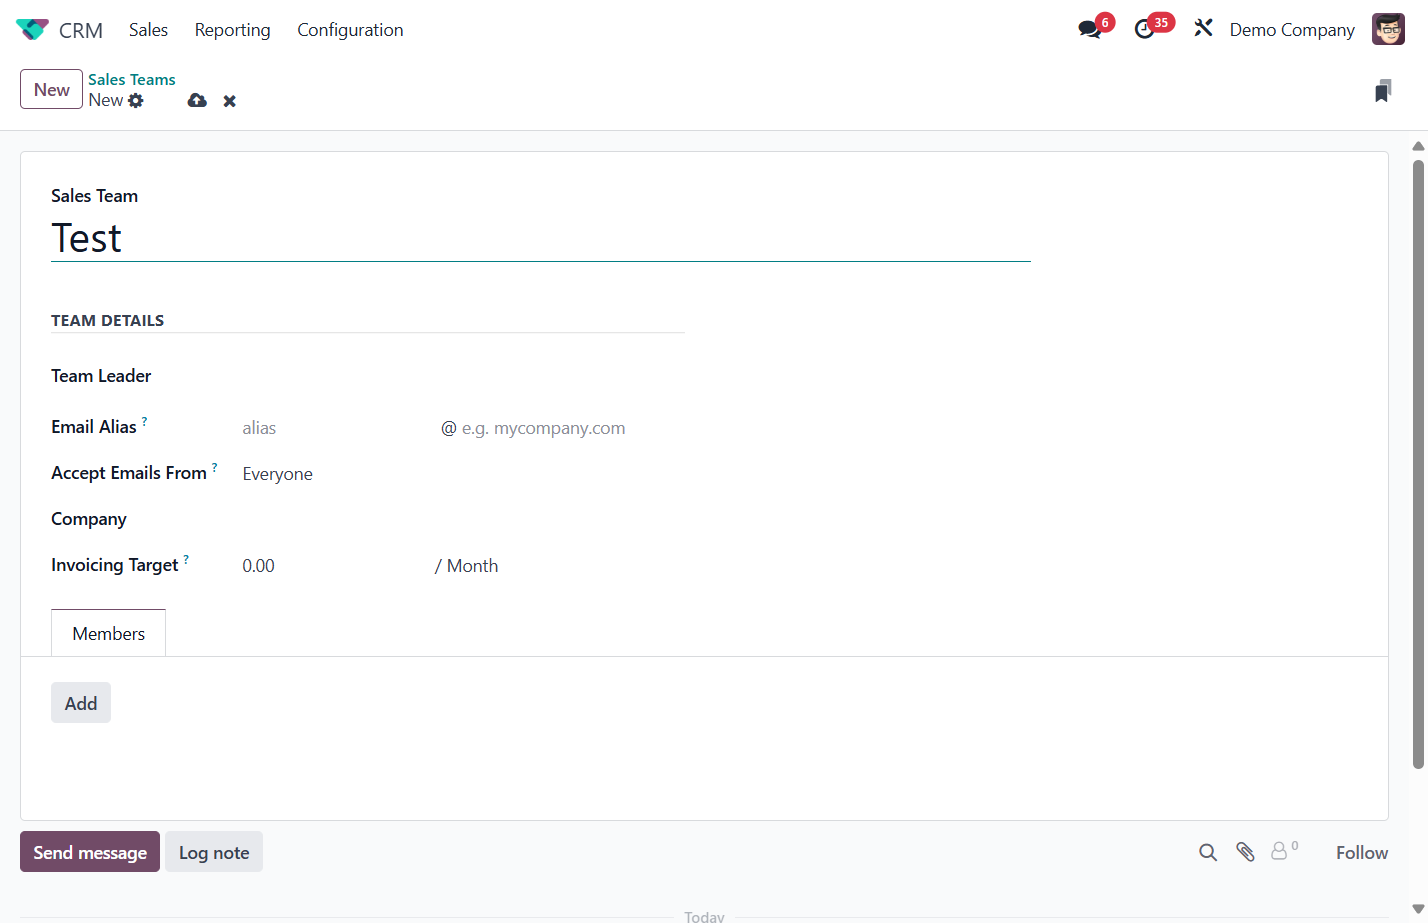Open the developer tools wrench icon
The width and height of the screenshot is (1428, 923).
click(1203, 29)
